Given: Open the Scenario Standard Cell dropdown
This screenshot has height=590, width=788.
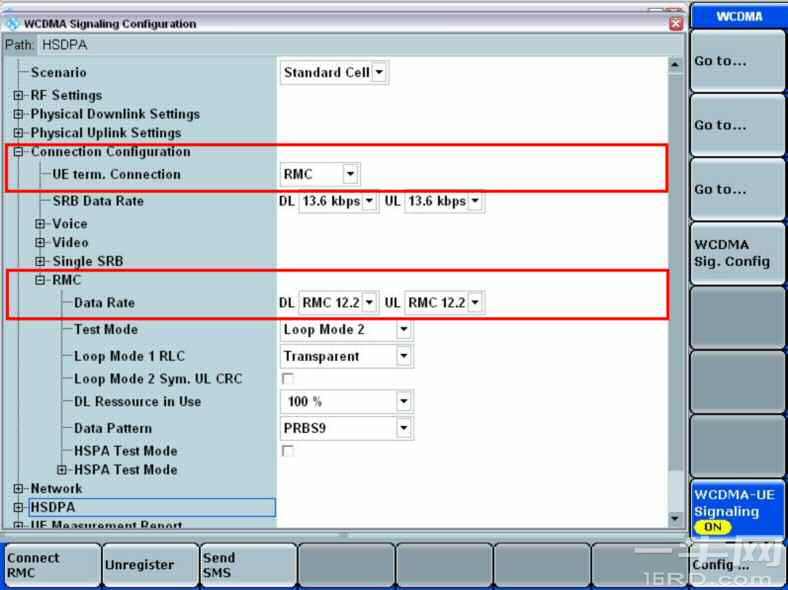Looking at the screenshot, I should click(380, 73).
